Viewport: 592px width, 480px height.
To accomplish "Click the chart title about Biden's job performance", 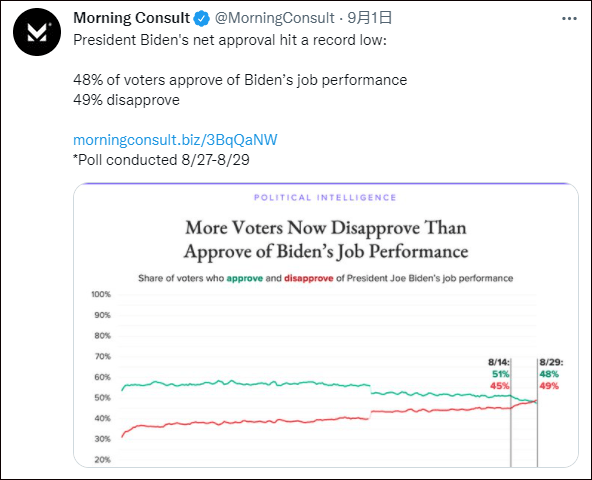I will 326,239.
